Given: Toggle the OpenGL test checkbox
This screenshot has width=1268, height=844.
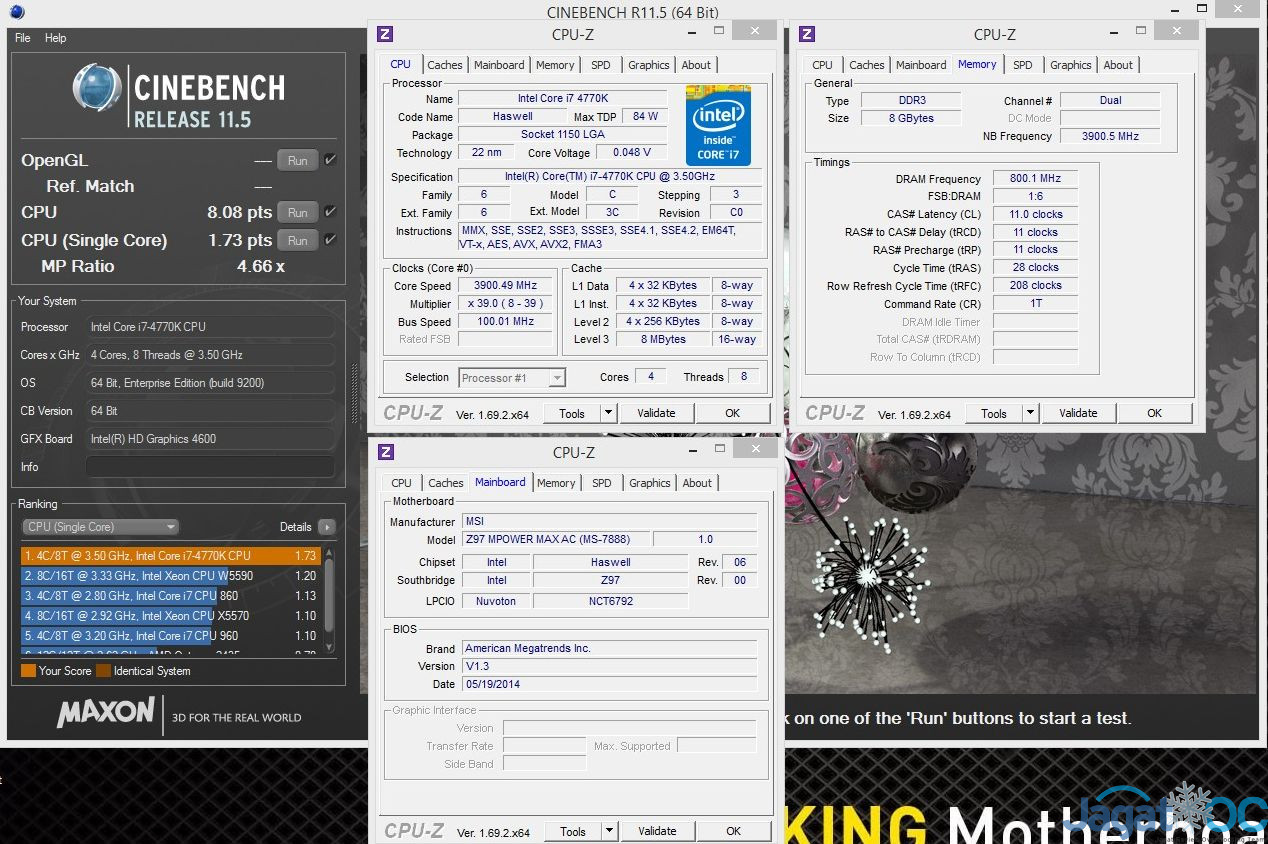Looking at the screenshot, I should tap(330, 160).
